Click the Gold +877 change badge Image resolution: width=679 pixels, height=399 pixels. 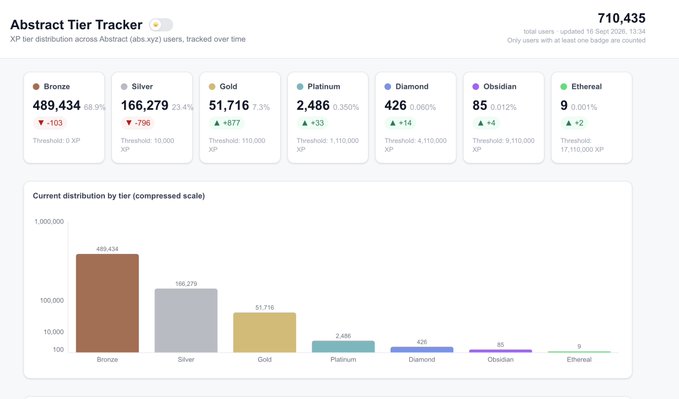coord(227,123)
